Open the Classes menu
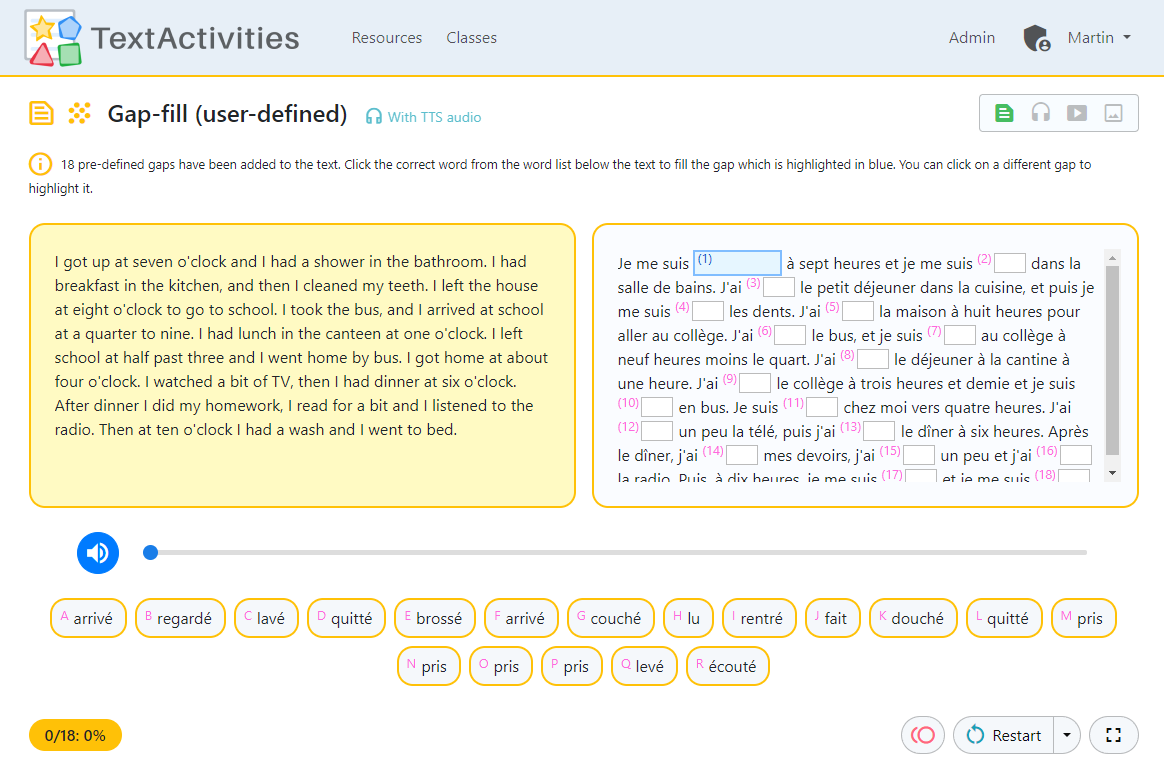This screenshot has width=1164, height=779. pyautogui.click(x=471, y=38)
